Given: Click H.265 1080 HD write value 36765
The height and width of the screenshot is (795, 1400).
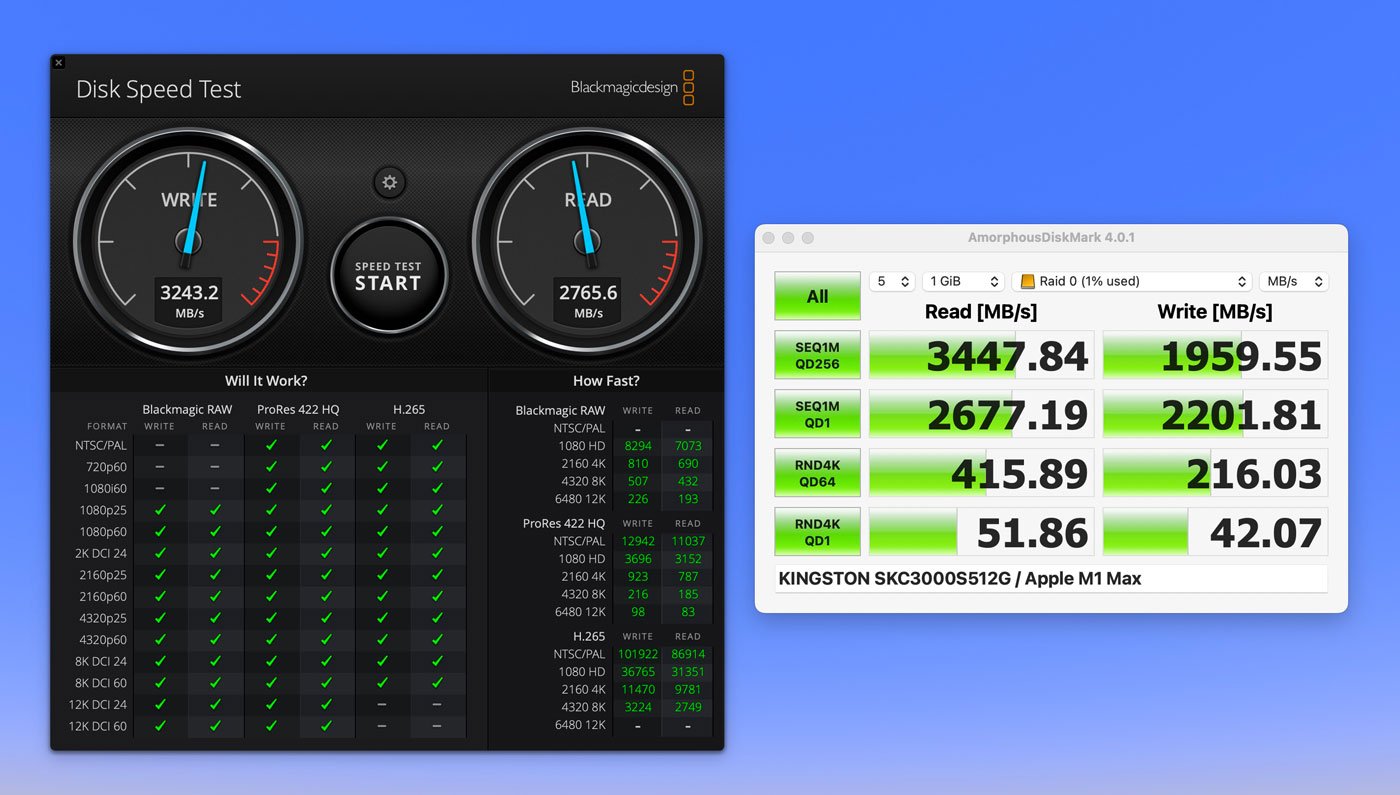Looking at the screenshot, I should click(636, 672).
